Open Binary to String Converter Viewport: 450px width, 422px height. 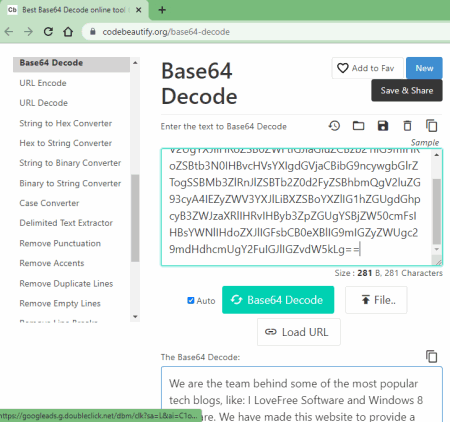[x=70, y=183]
